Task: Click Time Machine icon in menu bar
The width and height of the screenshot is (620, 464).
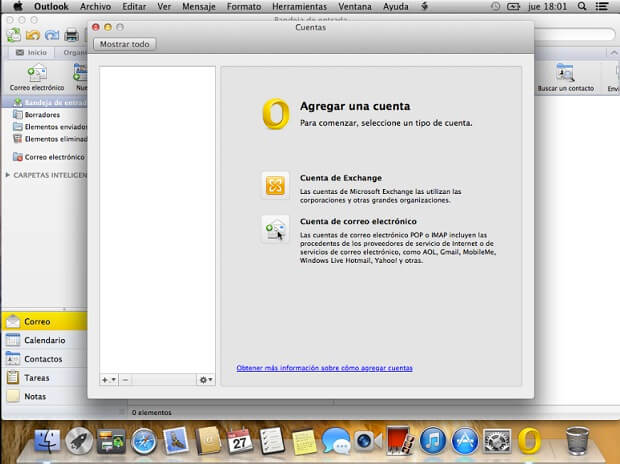Action: pos(495,6)
